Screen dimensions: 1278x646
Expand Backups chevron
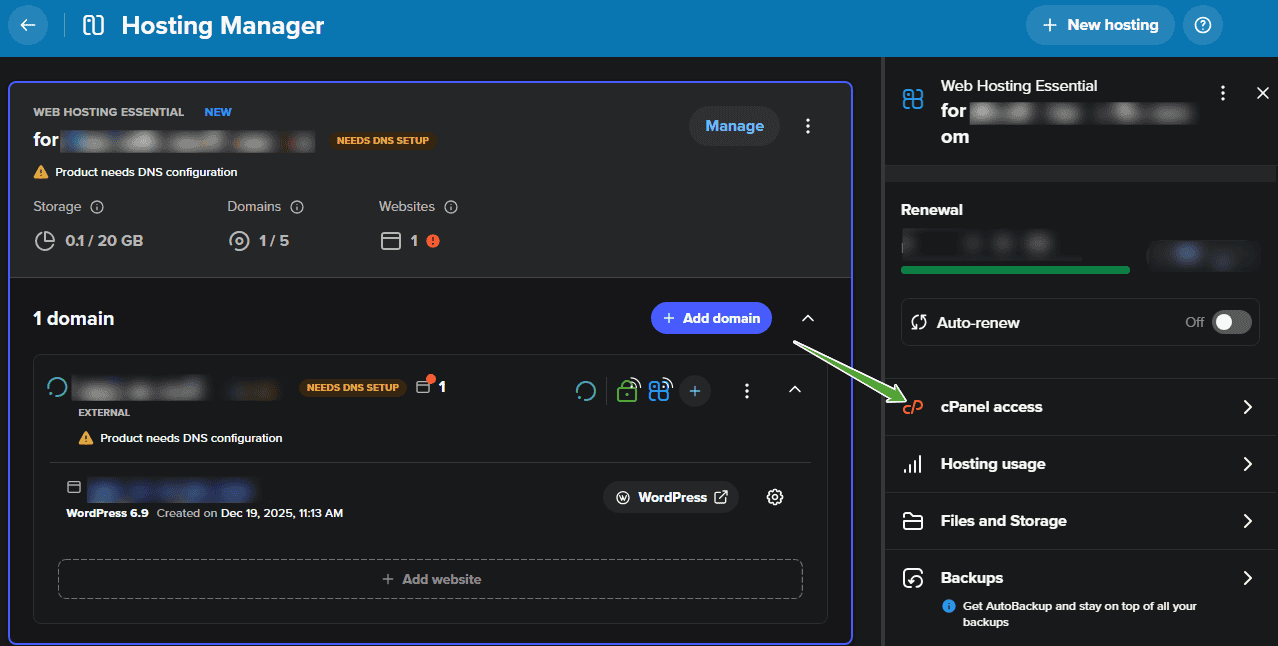coord(1247,578)
